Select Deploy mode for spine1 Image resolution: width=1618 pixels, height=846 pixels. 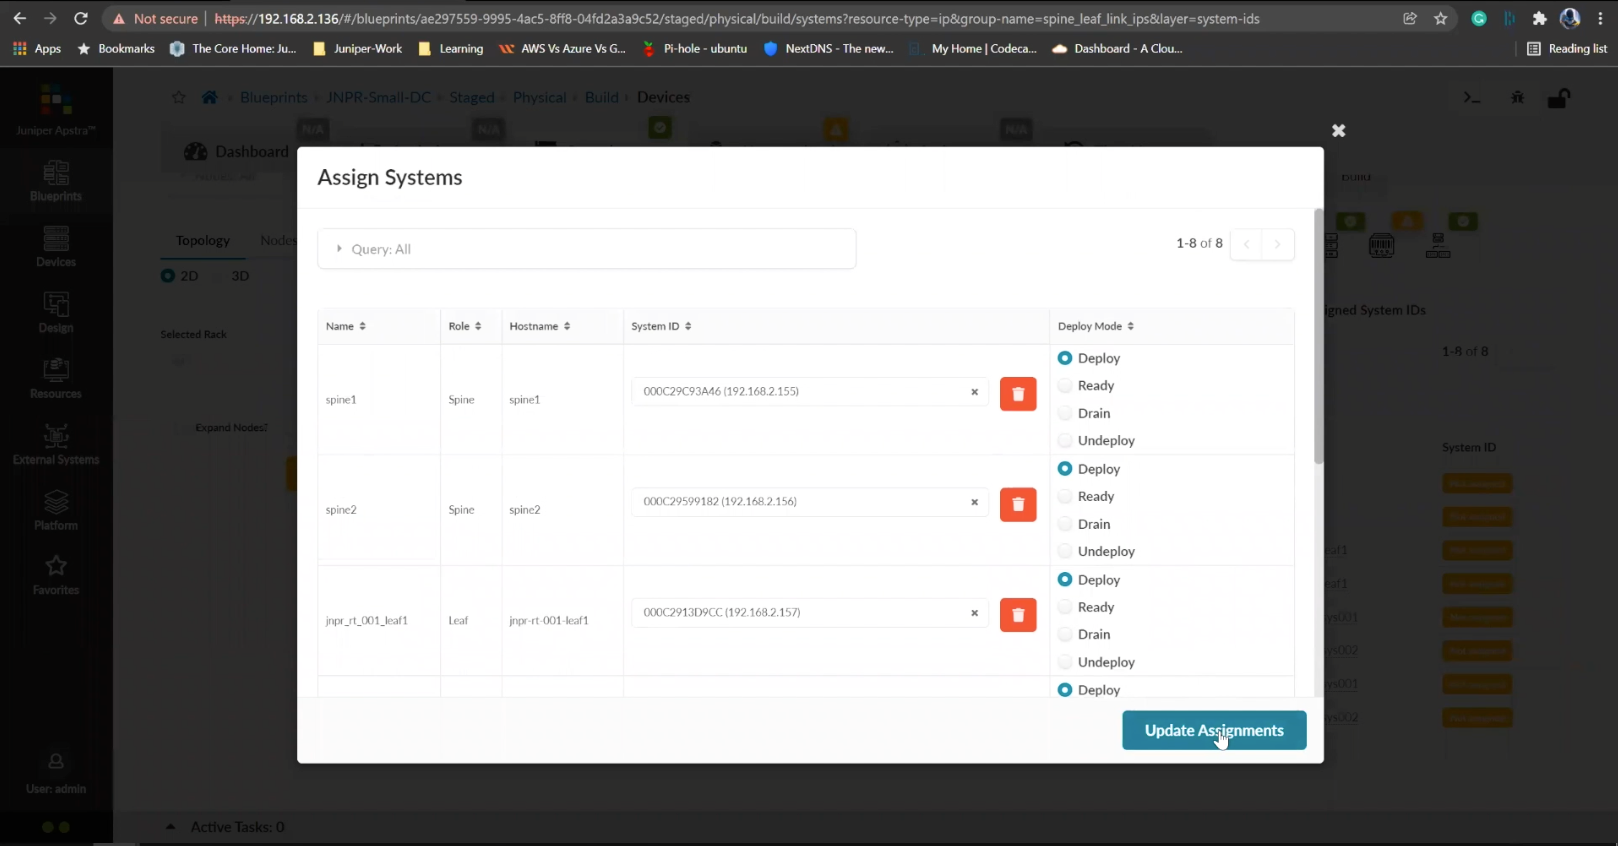point(1065,358)
